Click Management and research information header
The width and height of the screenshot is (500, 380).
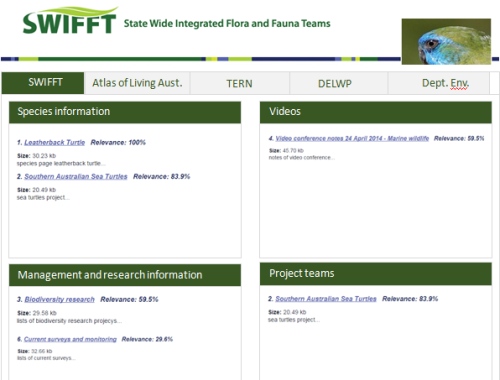coord(125,275)
